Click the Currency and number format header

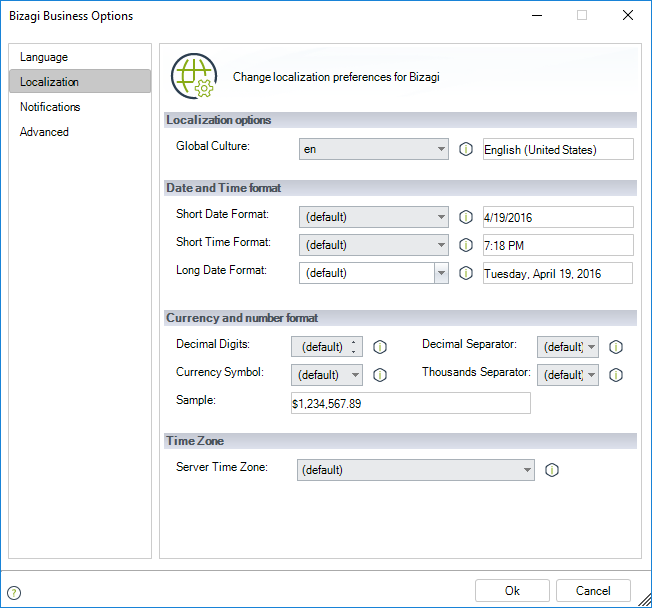tap(400, 318)
